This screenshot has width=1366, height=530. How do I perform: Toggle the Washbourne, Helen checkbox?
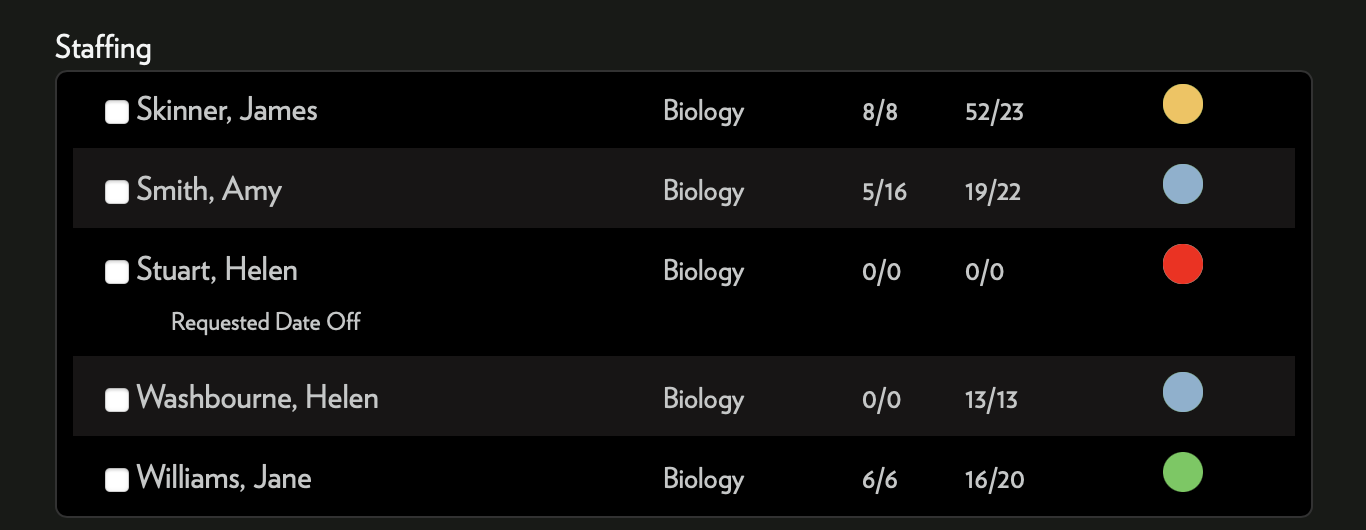(117, 400)
